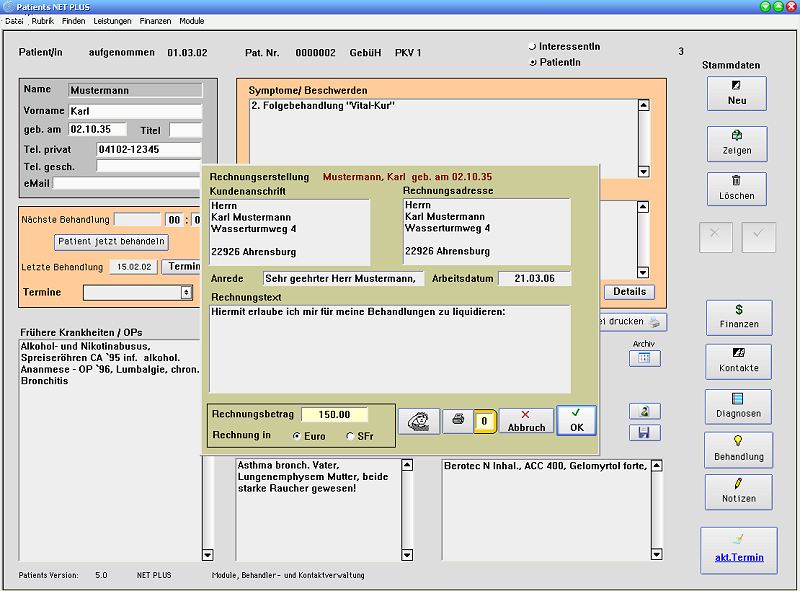This screenshot has height=591, width=800.
Task: Open patient record with Zeigen button
Action: (736, 143)
